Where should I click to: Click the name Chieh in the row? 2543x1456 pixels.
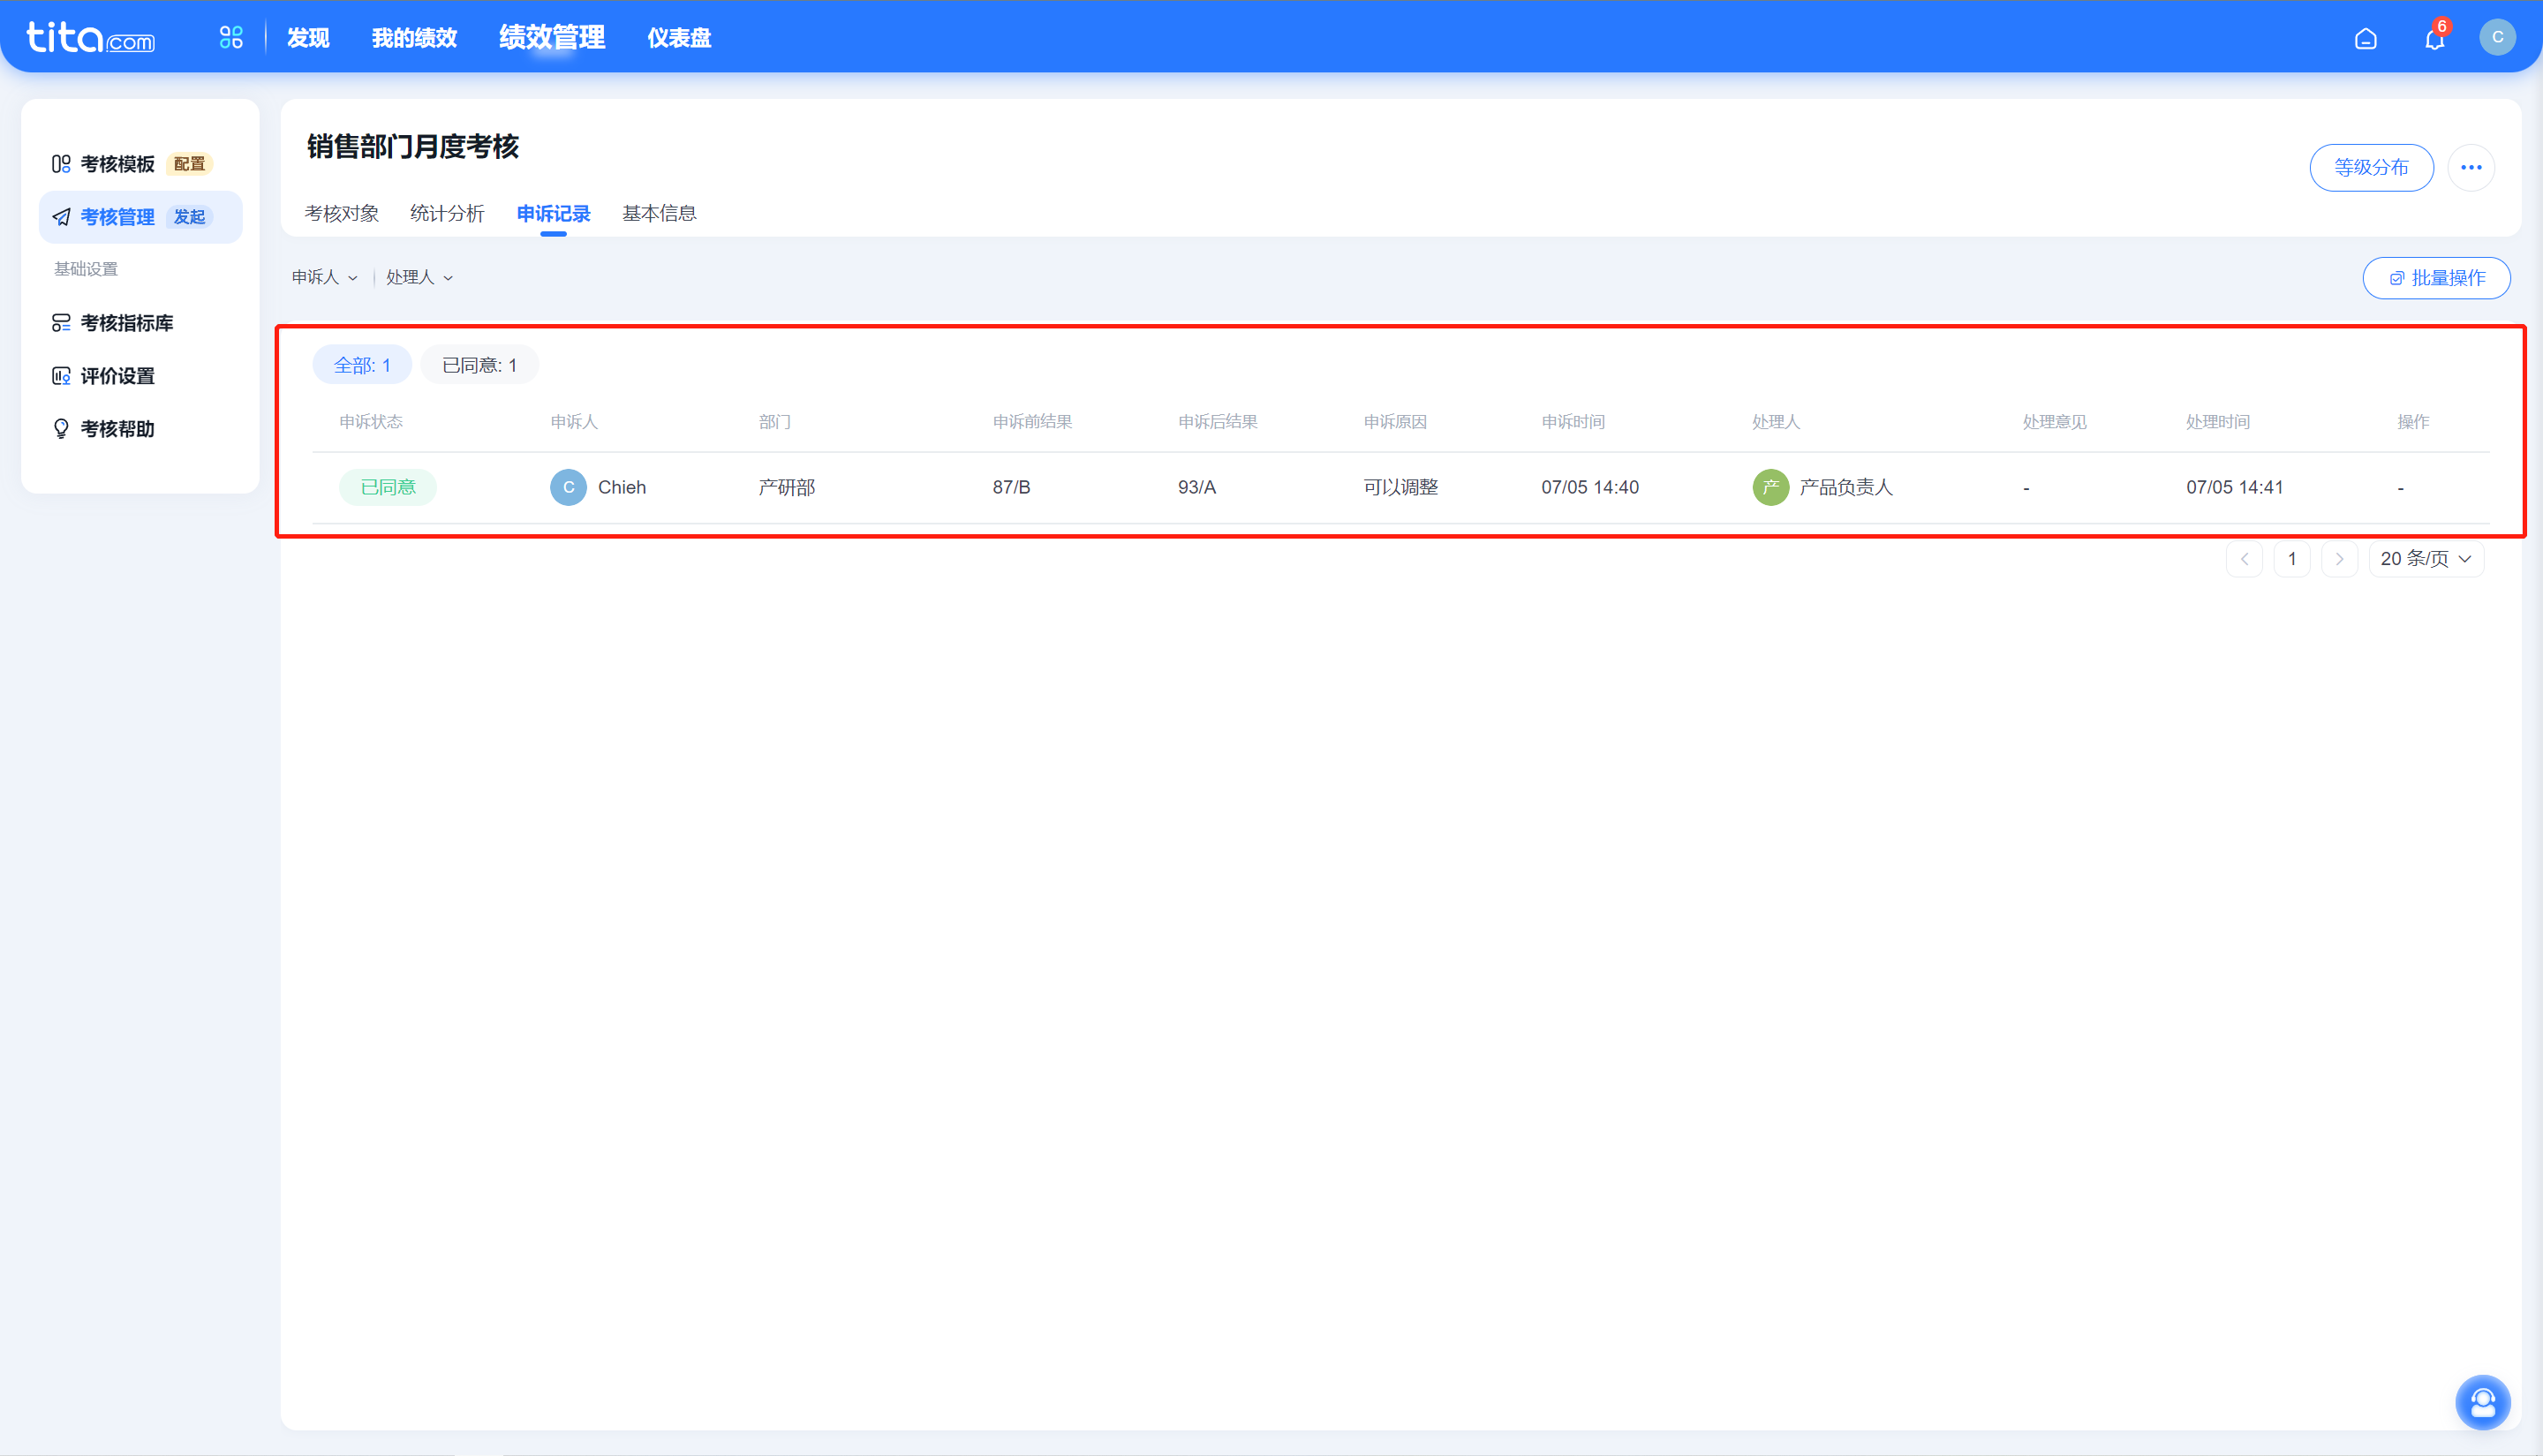pos(622,487)
